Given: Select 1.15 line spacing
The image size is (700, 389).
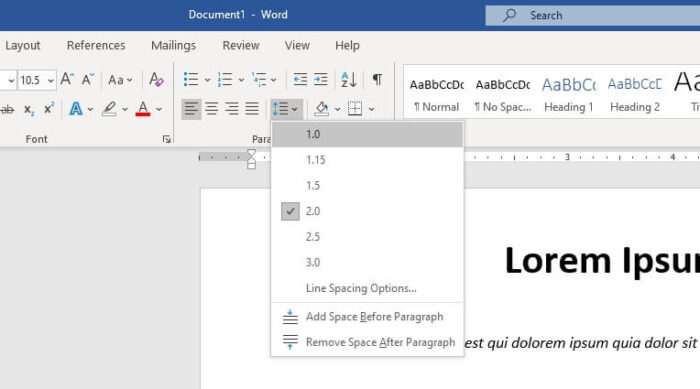Looking at the screenshot, I should coord(367,160).
